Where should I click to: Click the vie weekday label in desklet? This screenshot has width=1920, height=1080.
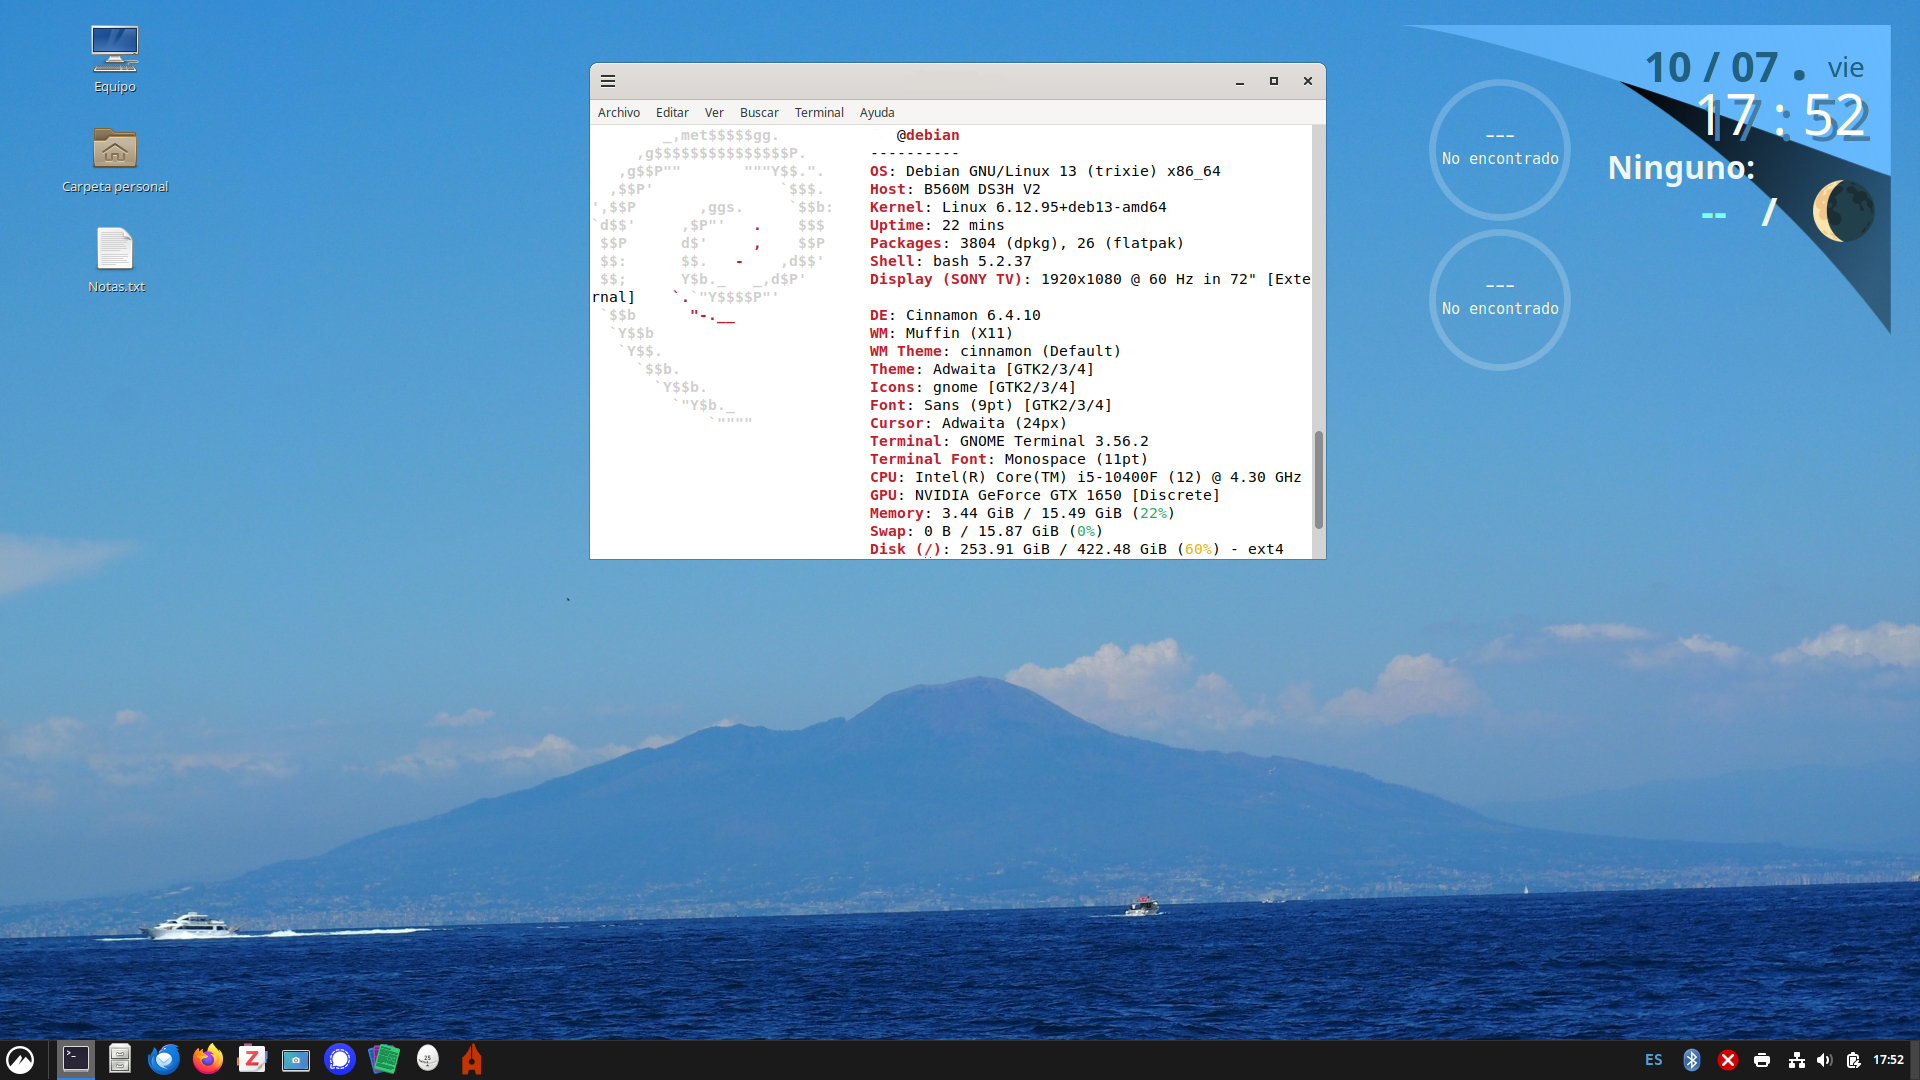1846,68
